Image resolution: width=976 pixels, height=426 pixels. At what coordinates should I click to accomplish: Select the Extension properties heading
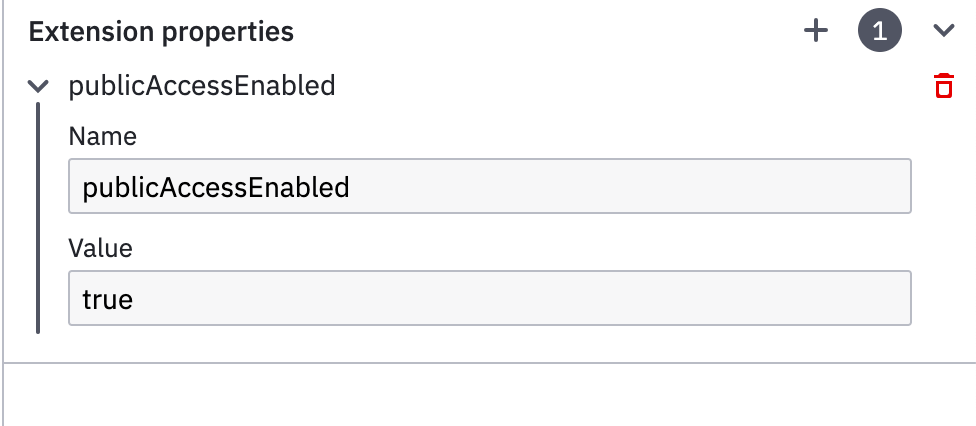coord(161,31)
